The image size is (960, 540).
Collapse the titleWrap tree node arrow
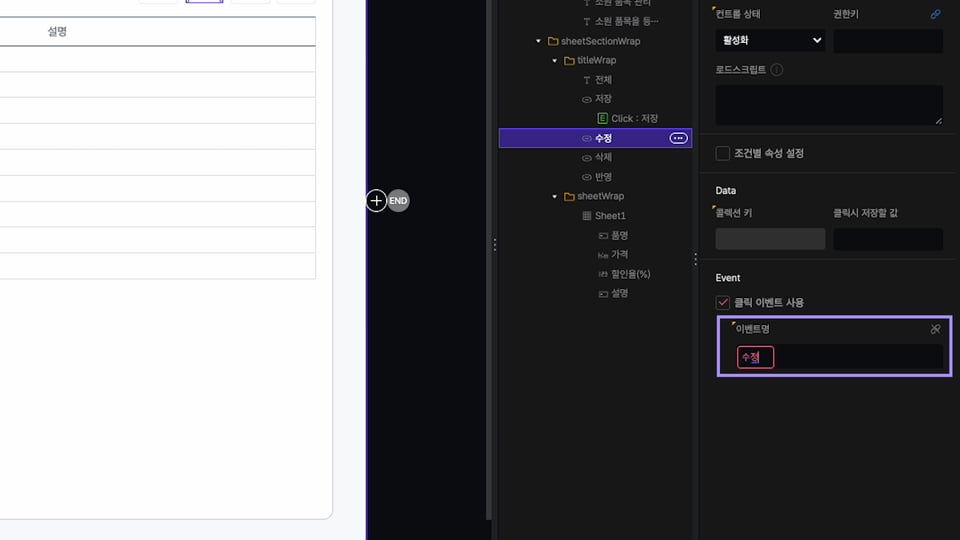click(x=555, y=61)
